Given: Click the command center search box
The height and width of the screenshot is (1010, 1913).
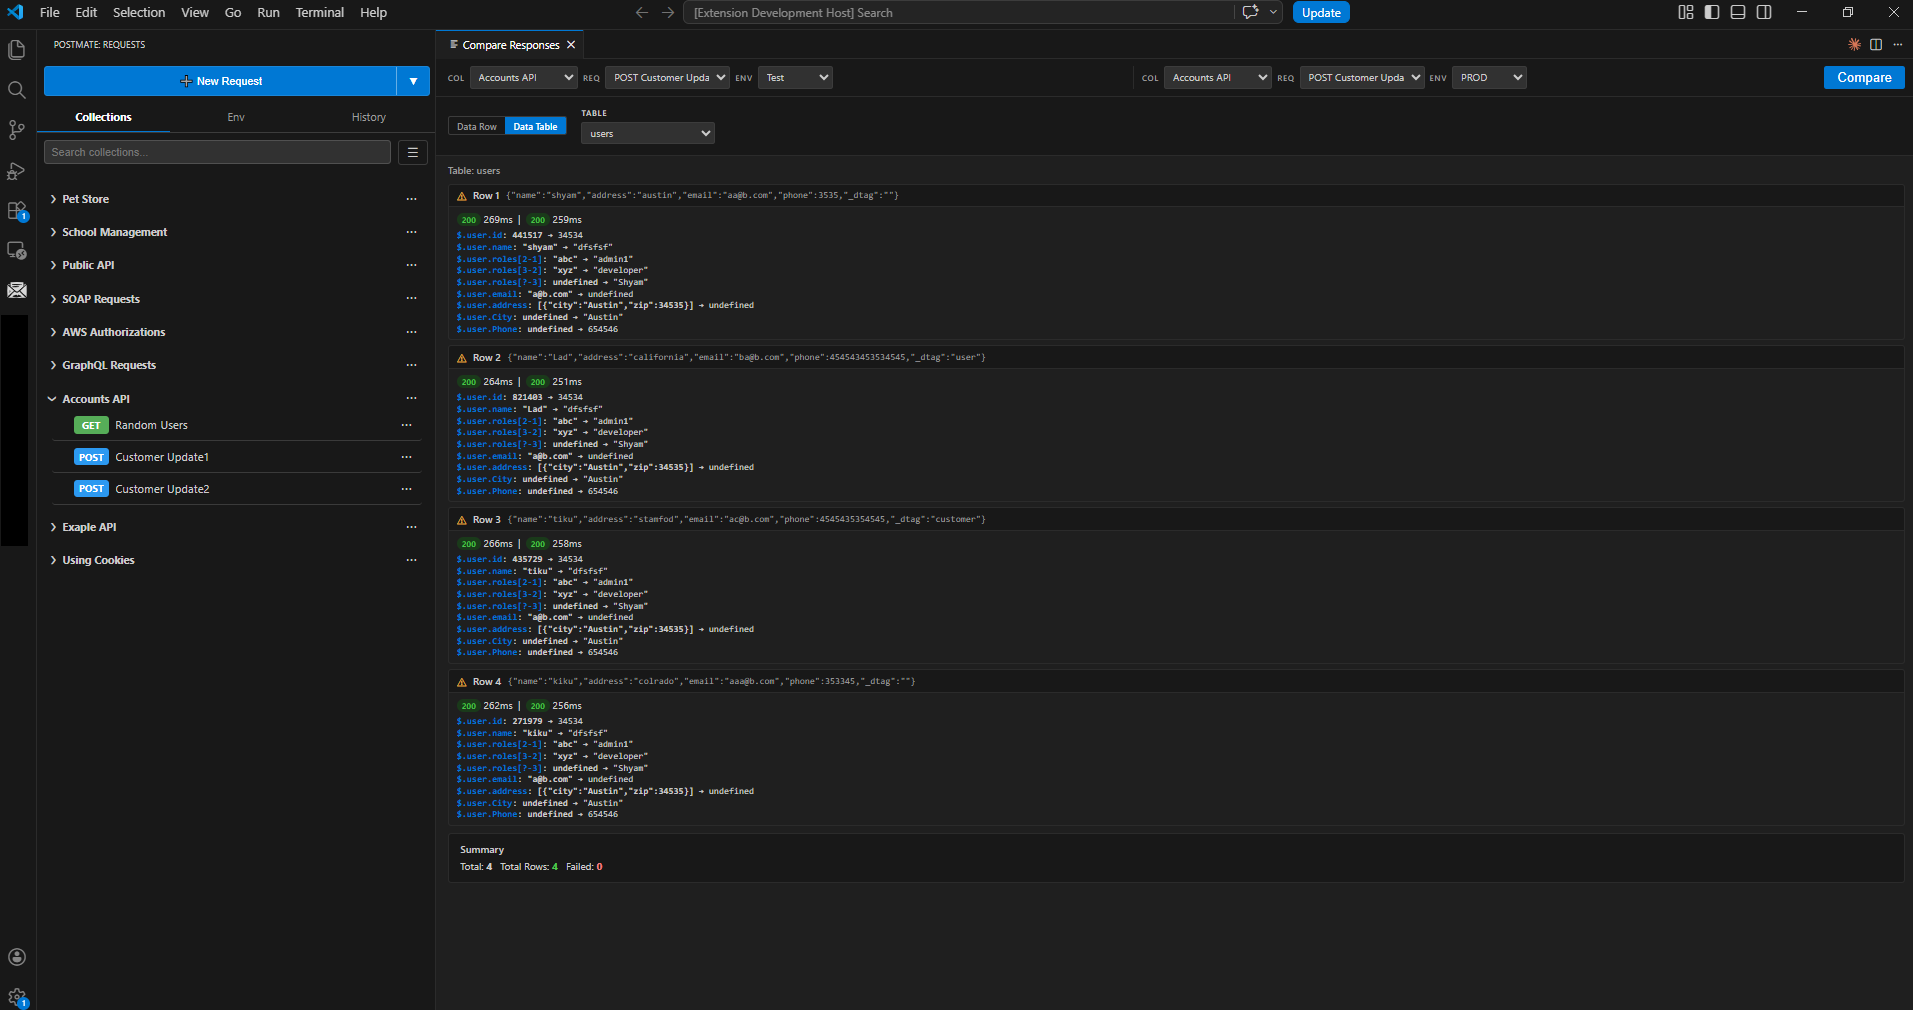Looking at the screenshot, I should [x=958, y=12].
